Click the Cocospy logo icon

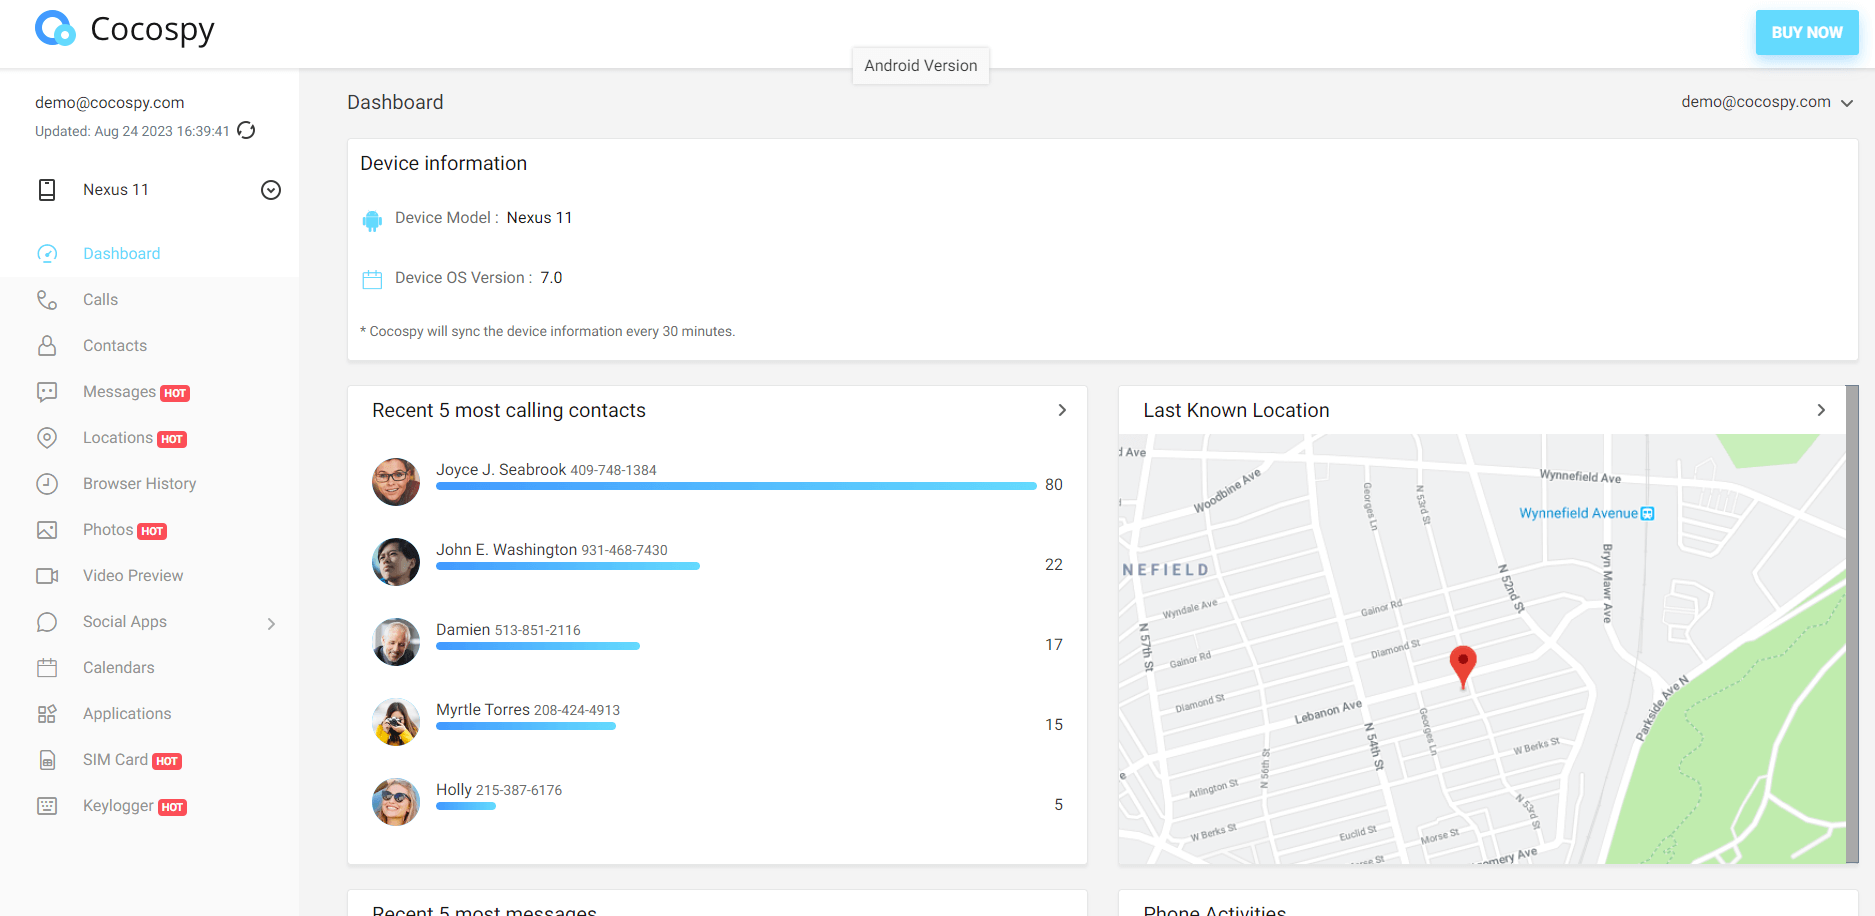pos(55,29)
